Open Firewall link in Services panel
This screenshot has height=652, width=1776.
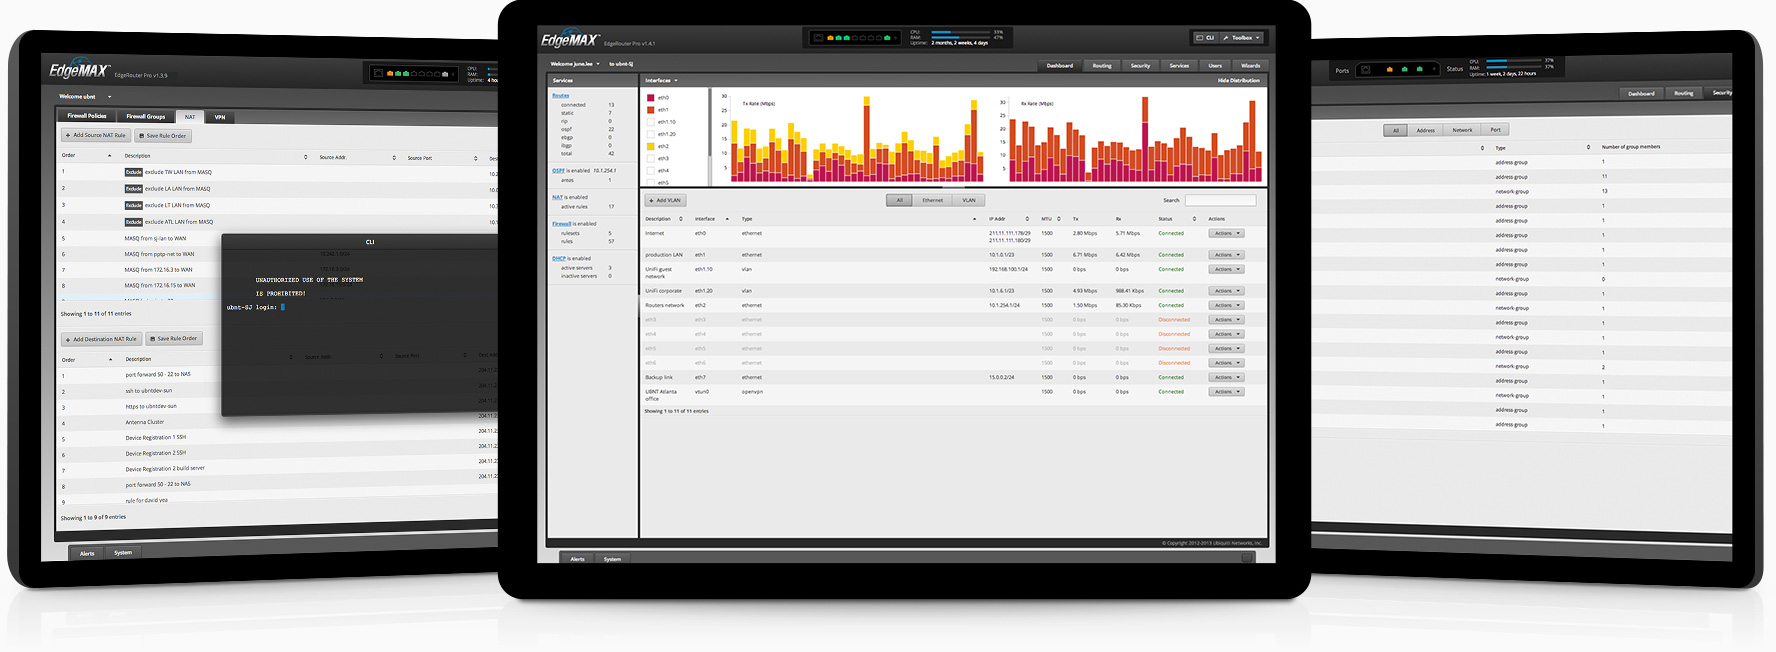(x=562, y=224)
